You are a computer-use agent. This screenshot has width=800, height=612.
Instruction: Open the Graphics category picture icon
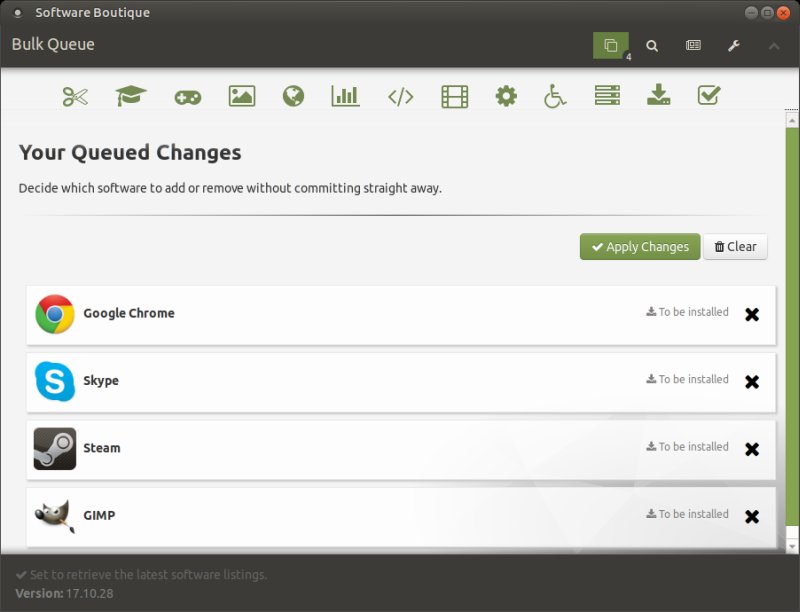pos(242,96)
